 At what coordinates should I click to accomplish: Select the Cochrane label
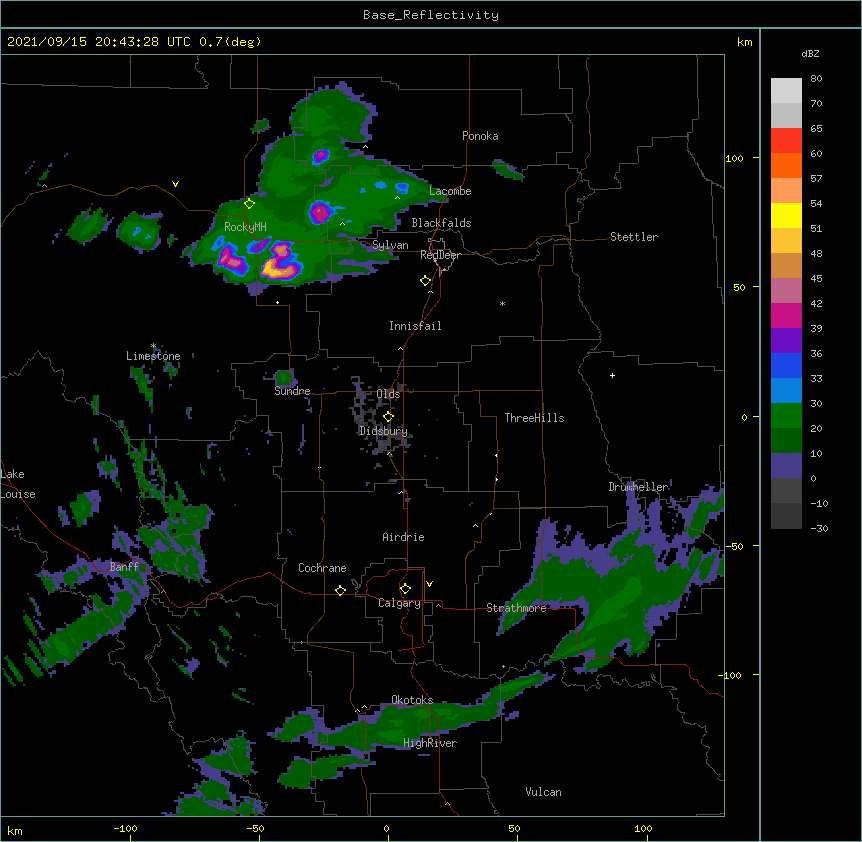[x=322, y=568]
